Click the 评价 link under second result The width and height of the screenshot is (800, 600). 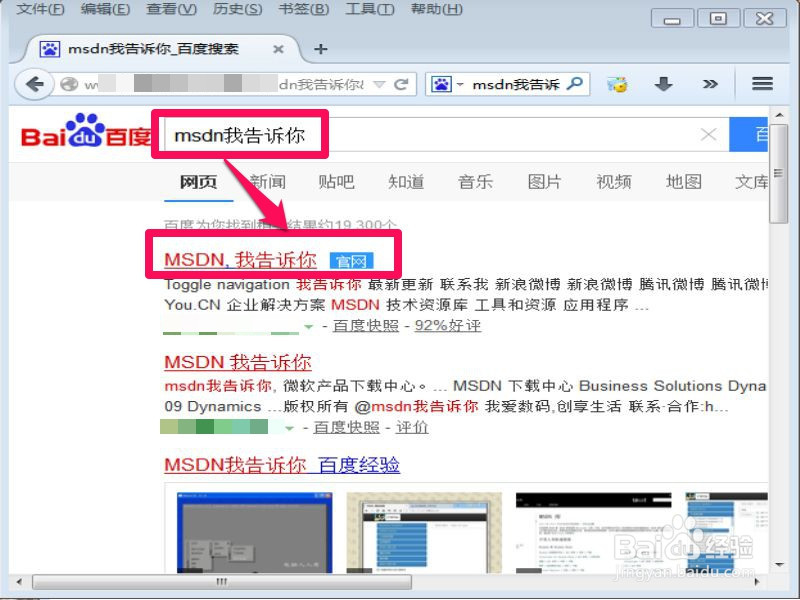coord(412,428)
